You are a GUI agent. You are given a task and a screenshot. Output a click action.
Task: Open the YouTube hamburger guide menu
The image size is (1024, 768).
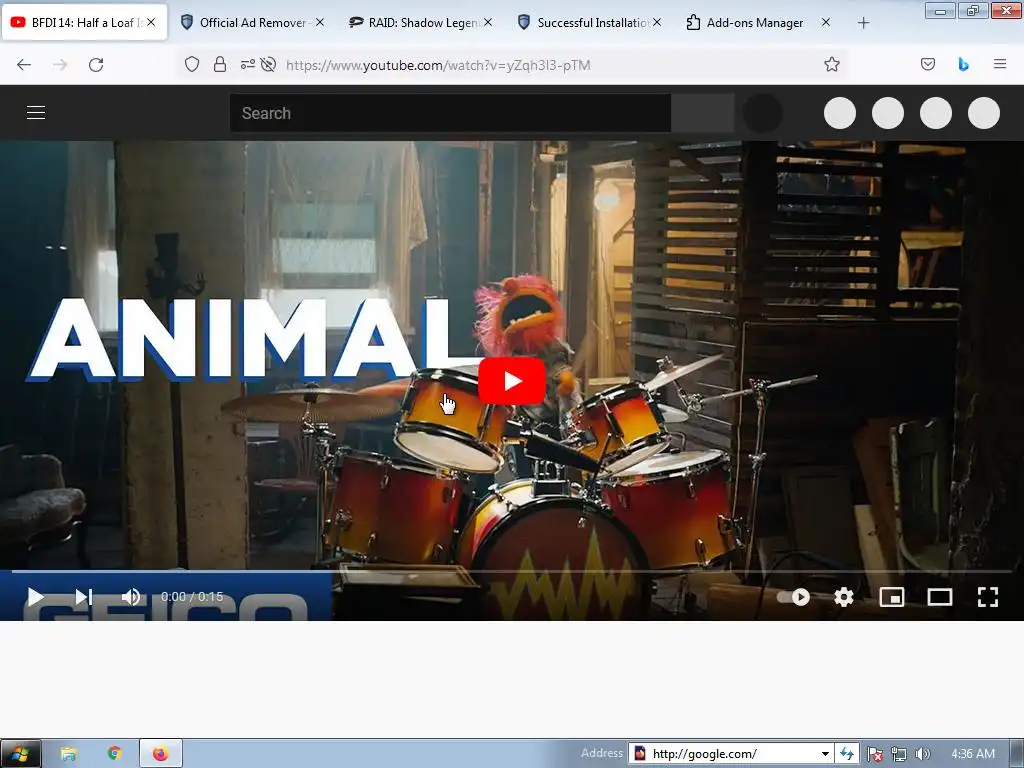tap(36, 113)
